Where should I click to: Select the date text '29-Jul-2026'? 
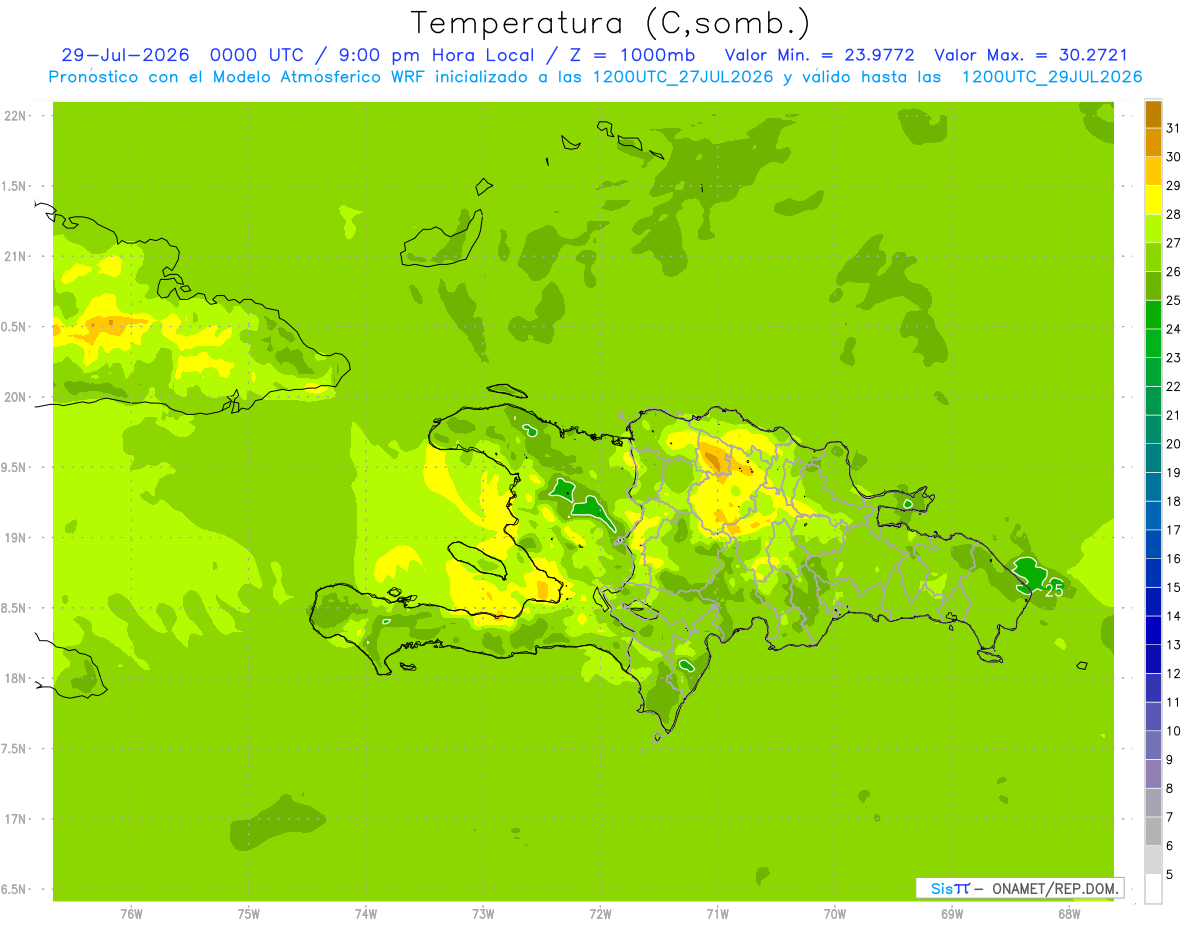(125, 55)
